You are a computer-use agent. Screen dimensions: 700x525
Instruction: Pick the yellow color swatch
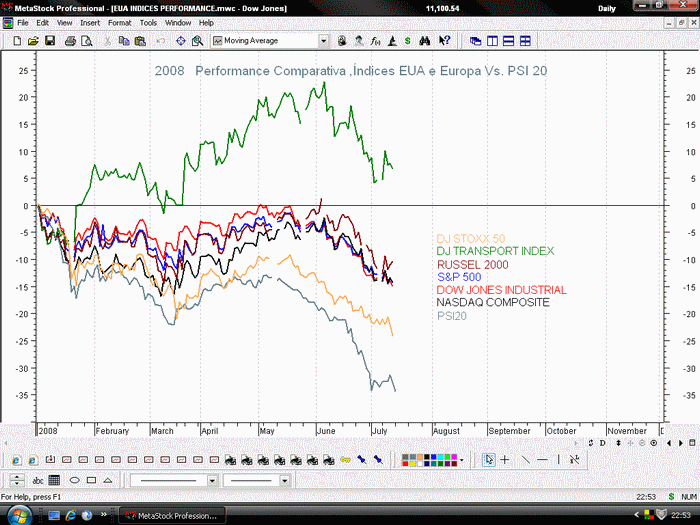[x=412, y=464]
